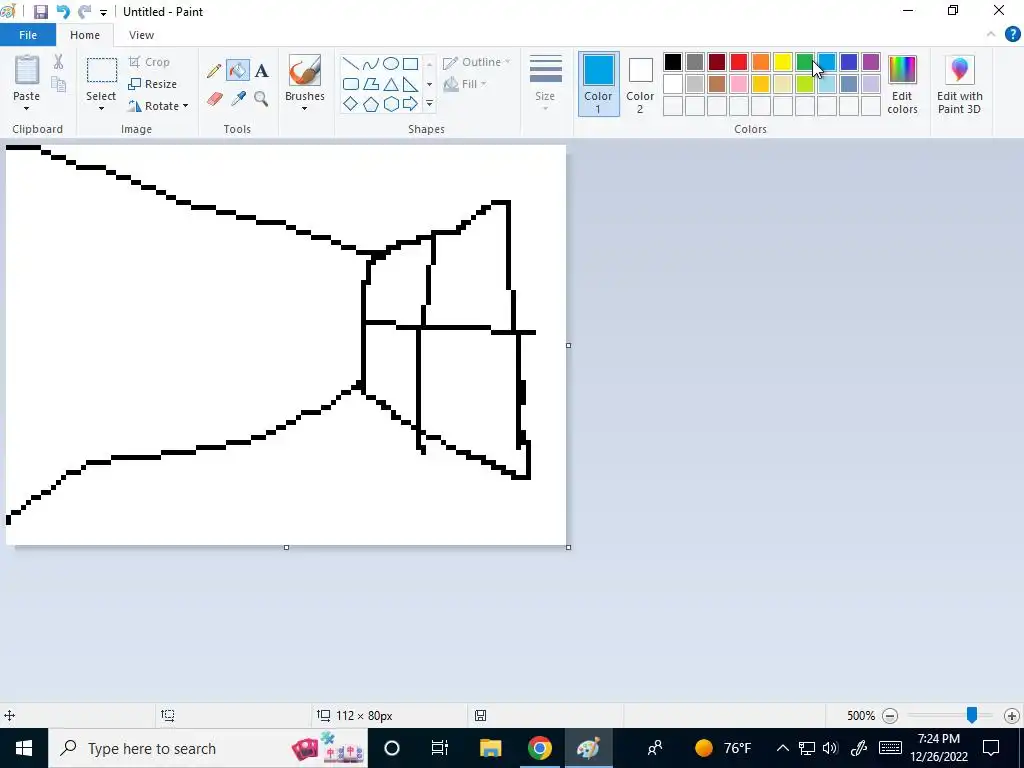This screenshot has height=768, width=1024.
Task: Collapse the ribbon with chevron
Action: point(991,35)
